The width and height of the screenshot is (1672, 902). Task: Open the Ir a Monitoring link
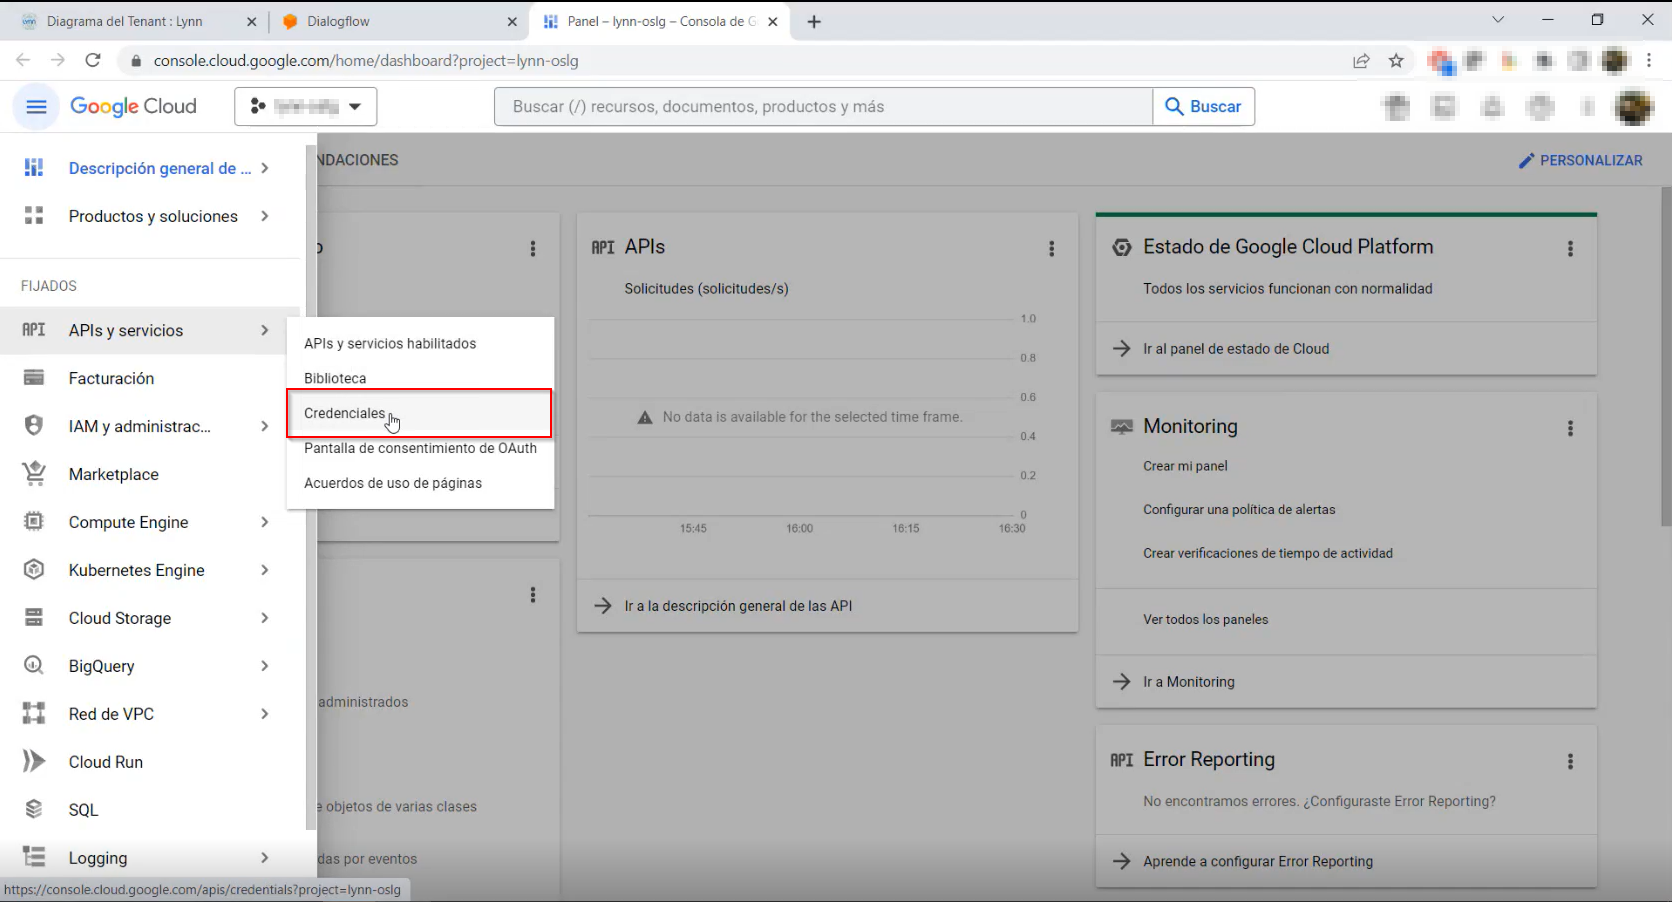point(1189,682)
